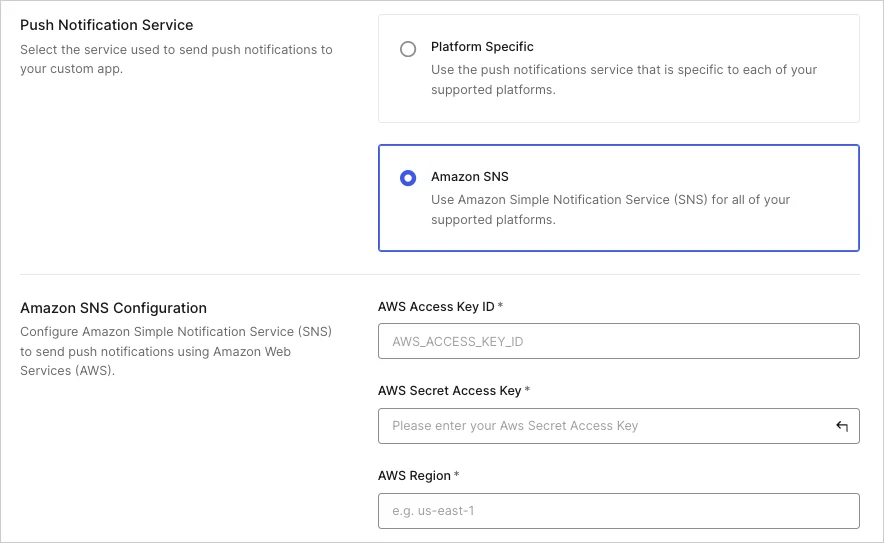Screen dimensions: 884x543
Task: Select the Platform Specific radio button
Action: [408, 49]
